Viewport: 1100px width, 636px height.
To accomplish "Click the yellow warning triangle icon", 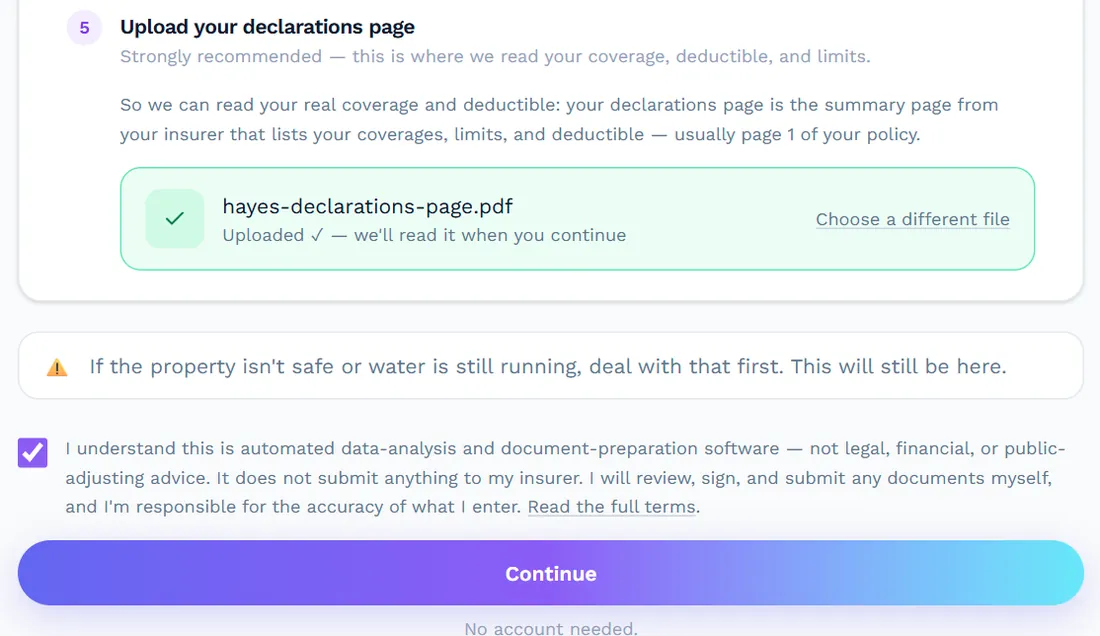I will [x=57, y=367].
